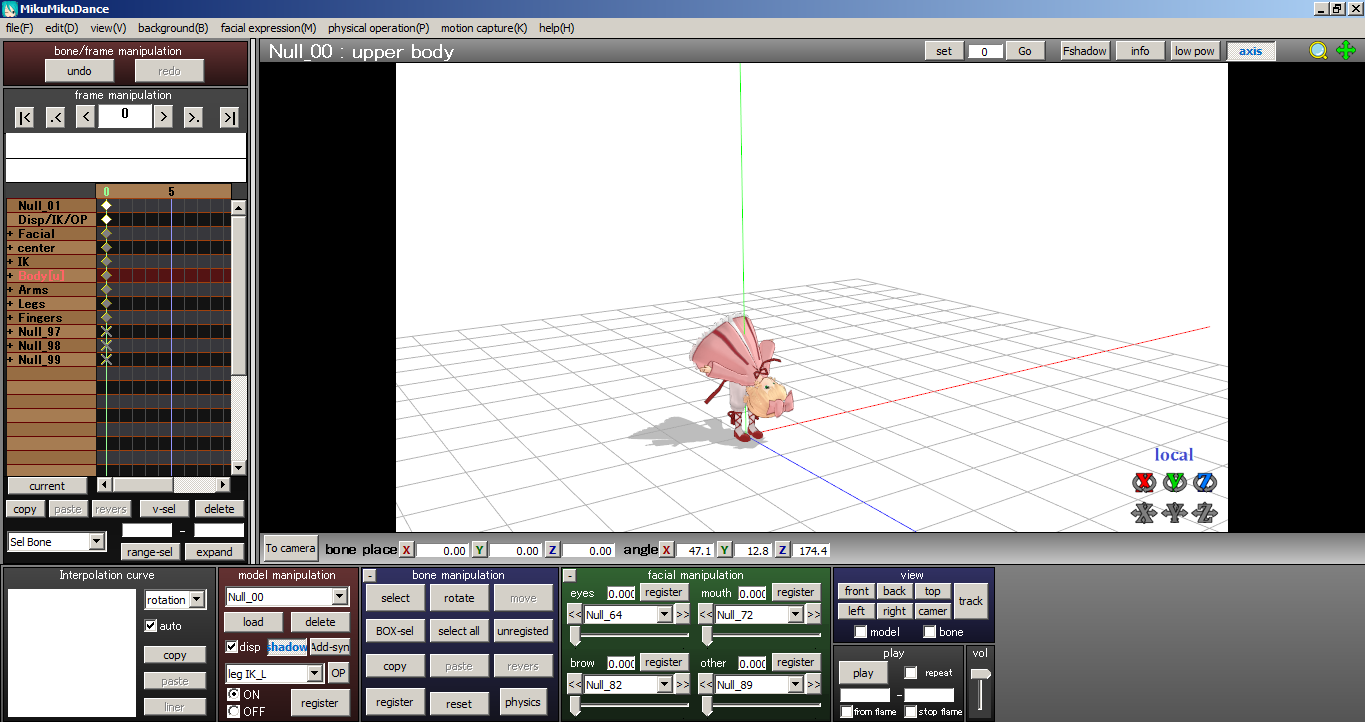Select next brow morph with '>>' arrow
1365x722 pixels.
(x=683, y=685)
